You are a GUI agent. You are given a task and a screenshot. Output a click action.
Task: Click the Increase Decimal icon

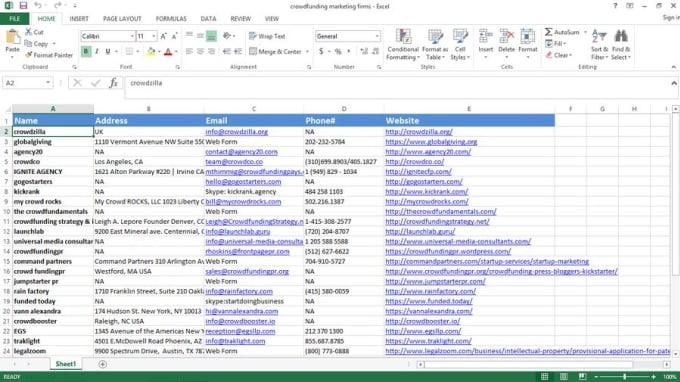pos(364,52)
